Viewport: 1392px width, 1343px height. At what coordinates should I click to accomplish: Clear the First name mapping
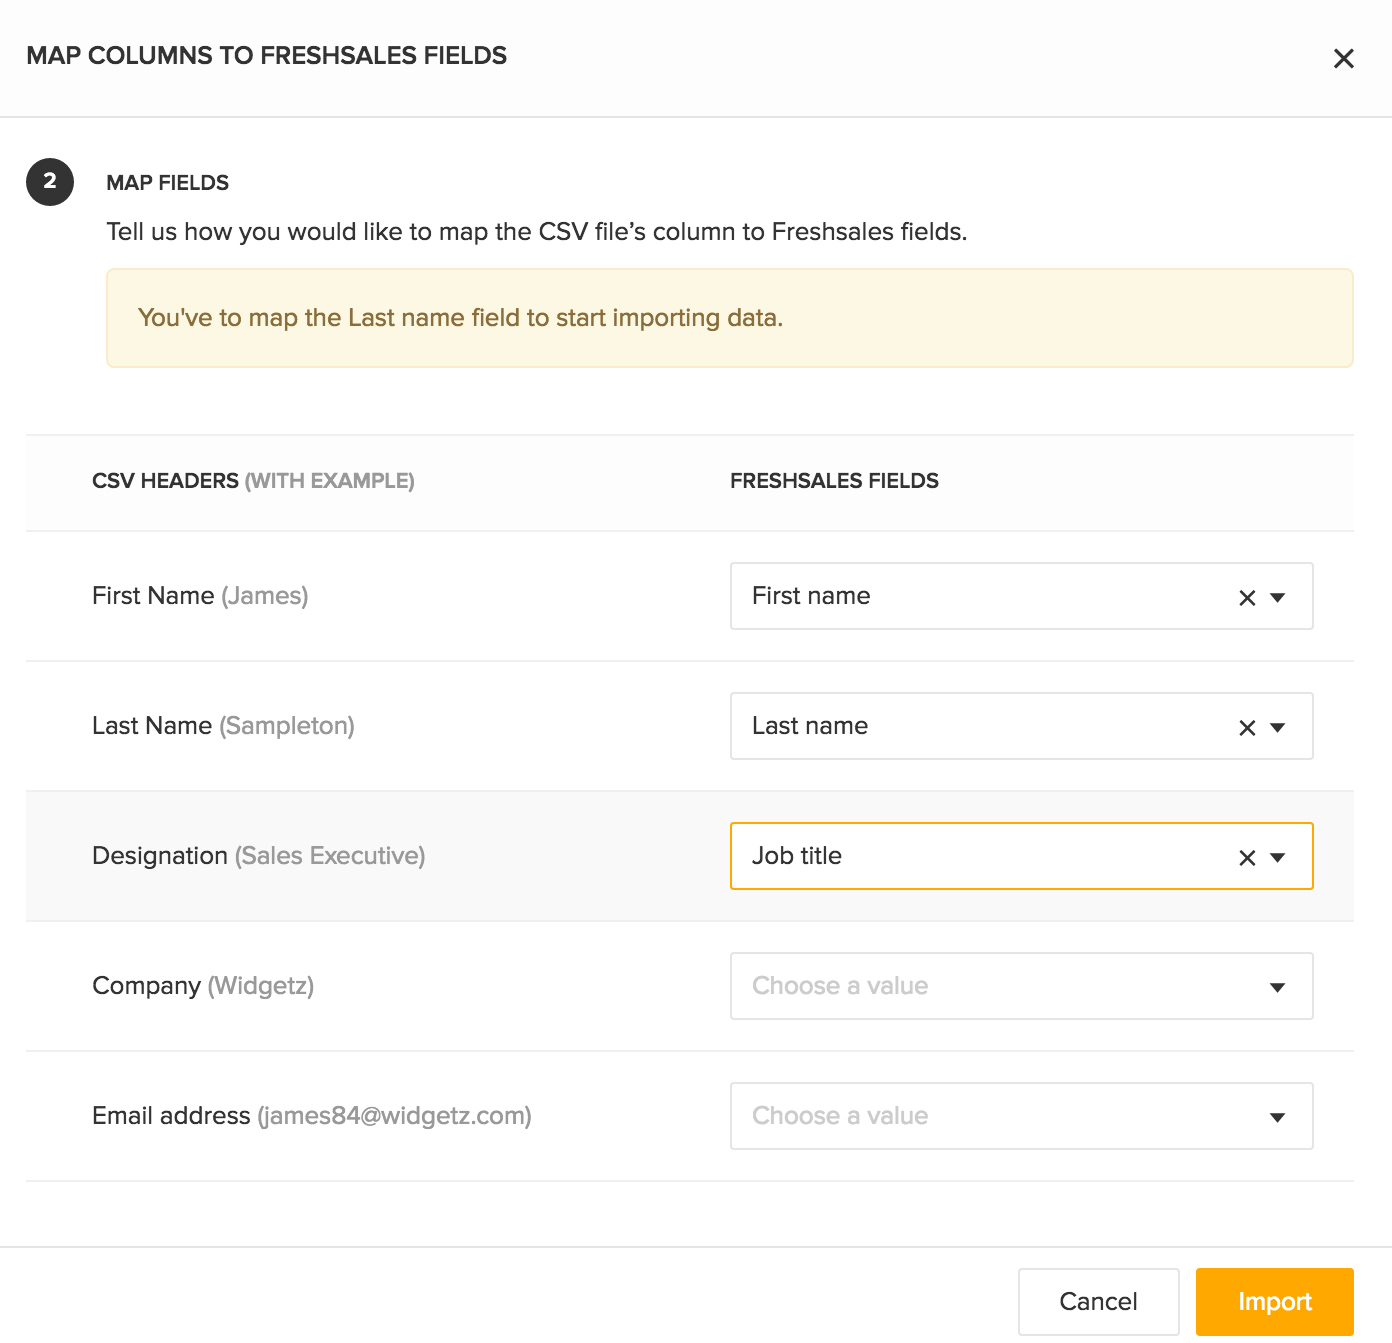(x=1247, y=598)
